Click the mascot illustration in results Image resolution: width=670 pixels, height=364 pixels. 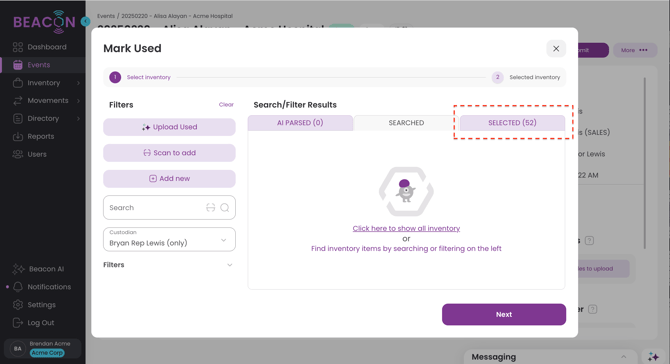pyautogui.click(x=406, y=191)
